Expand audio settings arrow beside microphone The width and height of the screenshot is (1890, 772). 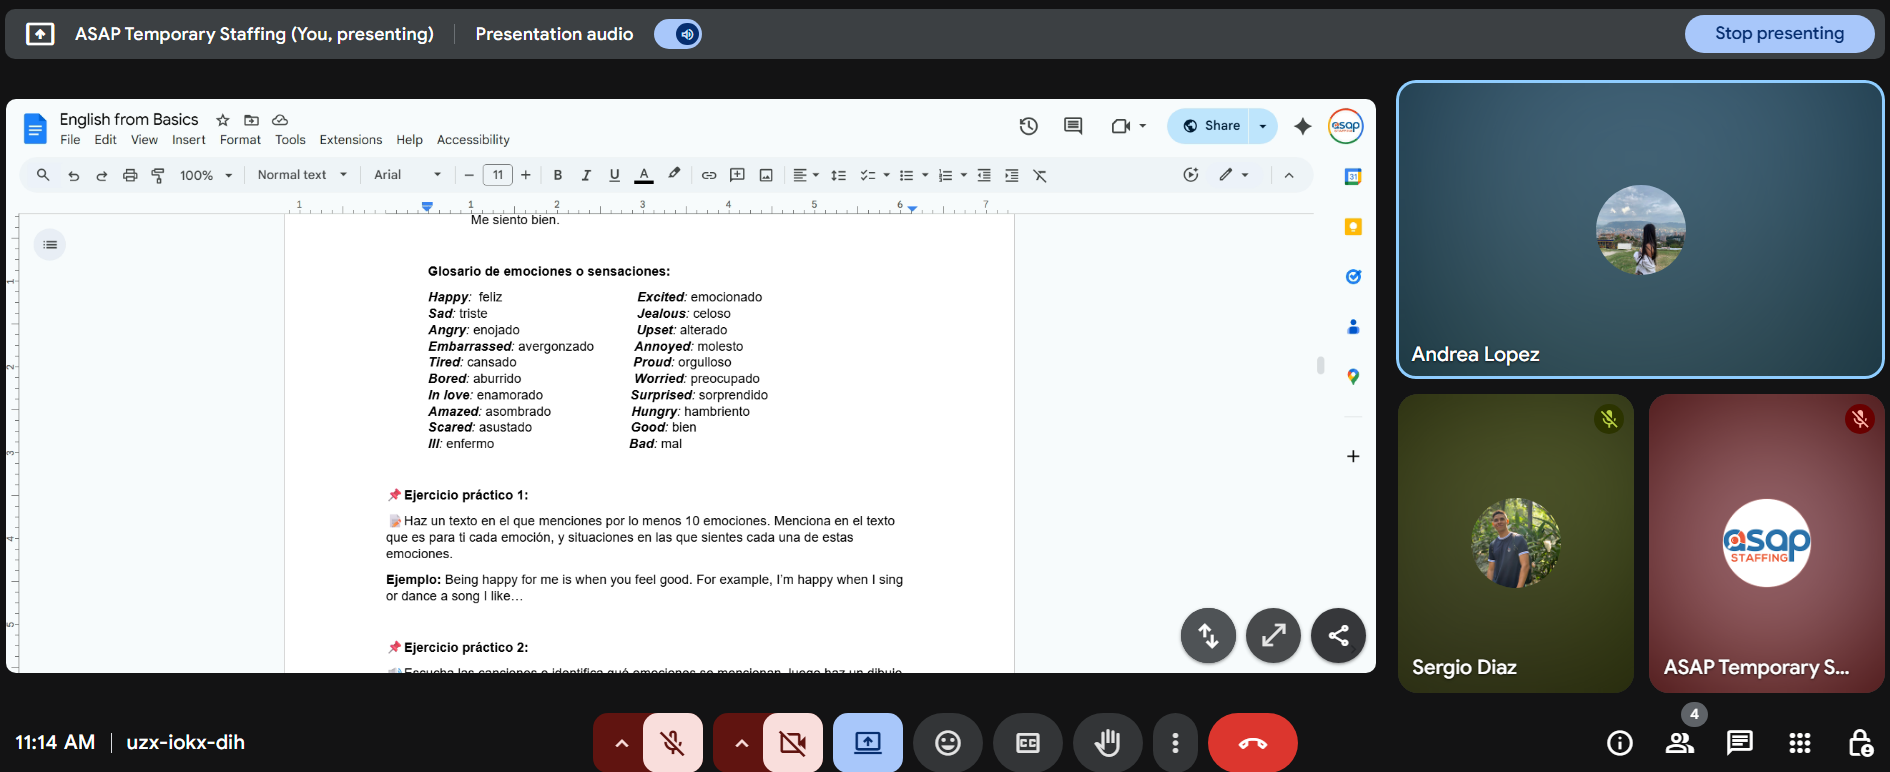point(621,743)
